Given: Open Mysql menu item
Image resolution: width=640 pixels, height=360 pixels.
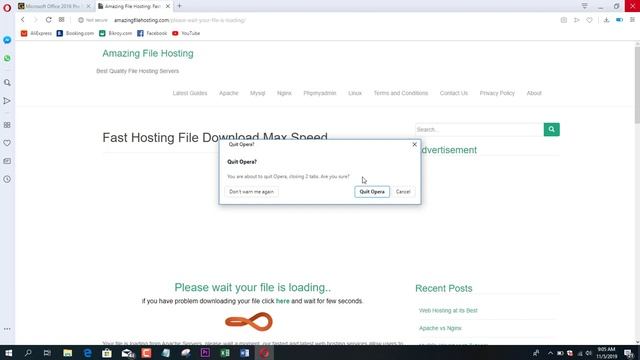Looking at the screenshot, I should tap(258, 93).
